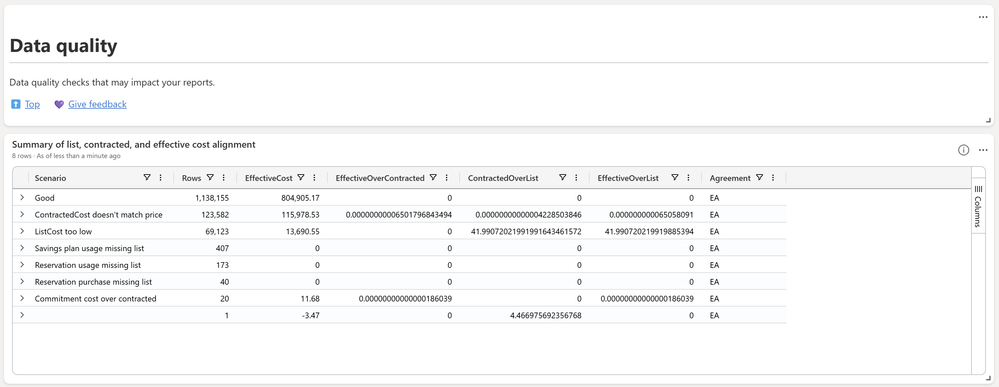Filter the EffectiveOverContracted column
Image resolution: width=999 pixels, height=387 pixels.
pyautogui.click(x=433, y=178)
